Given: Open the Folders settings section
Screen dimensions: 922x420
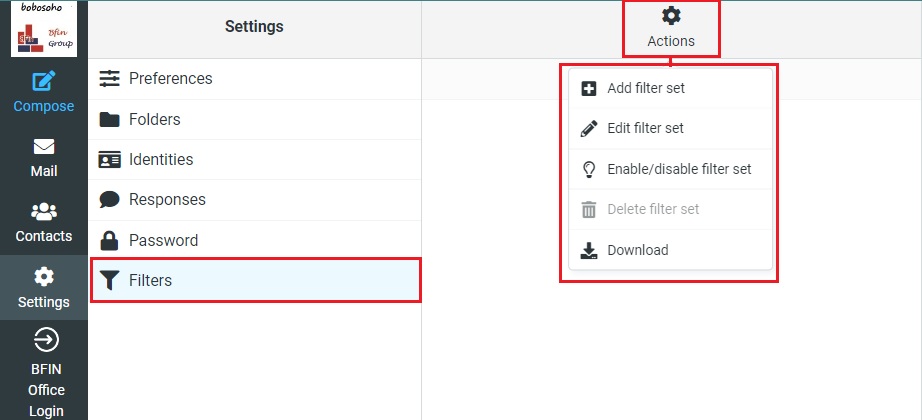Looking at the screenshot, I should tap(154, 119).
